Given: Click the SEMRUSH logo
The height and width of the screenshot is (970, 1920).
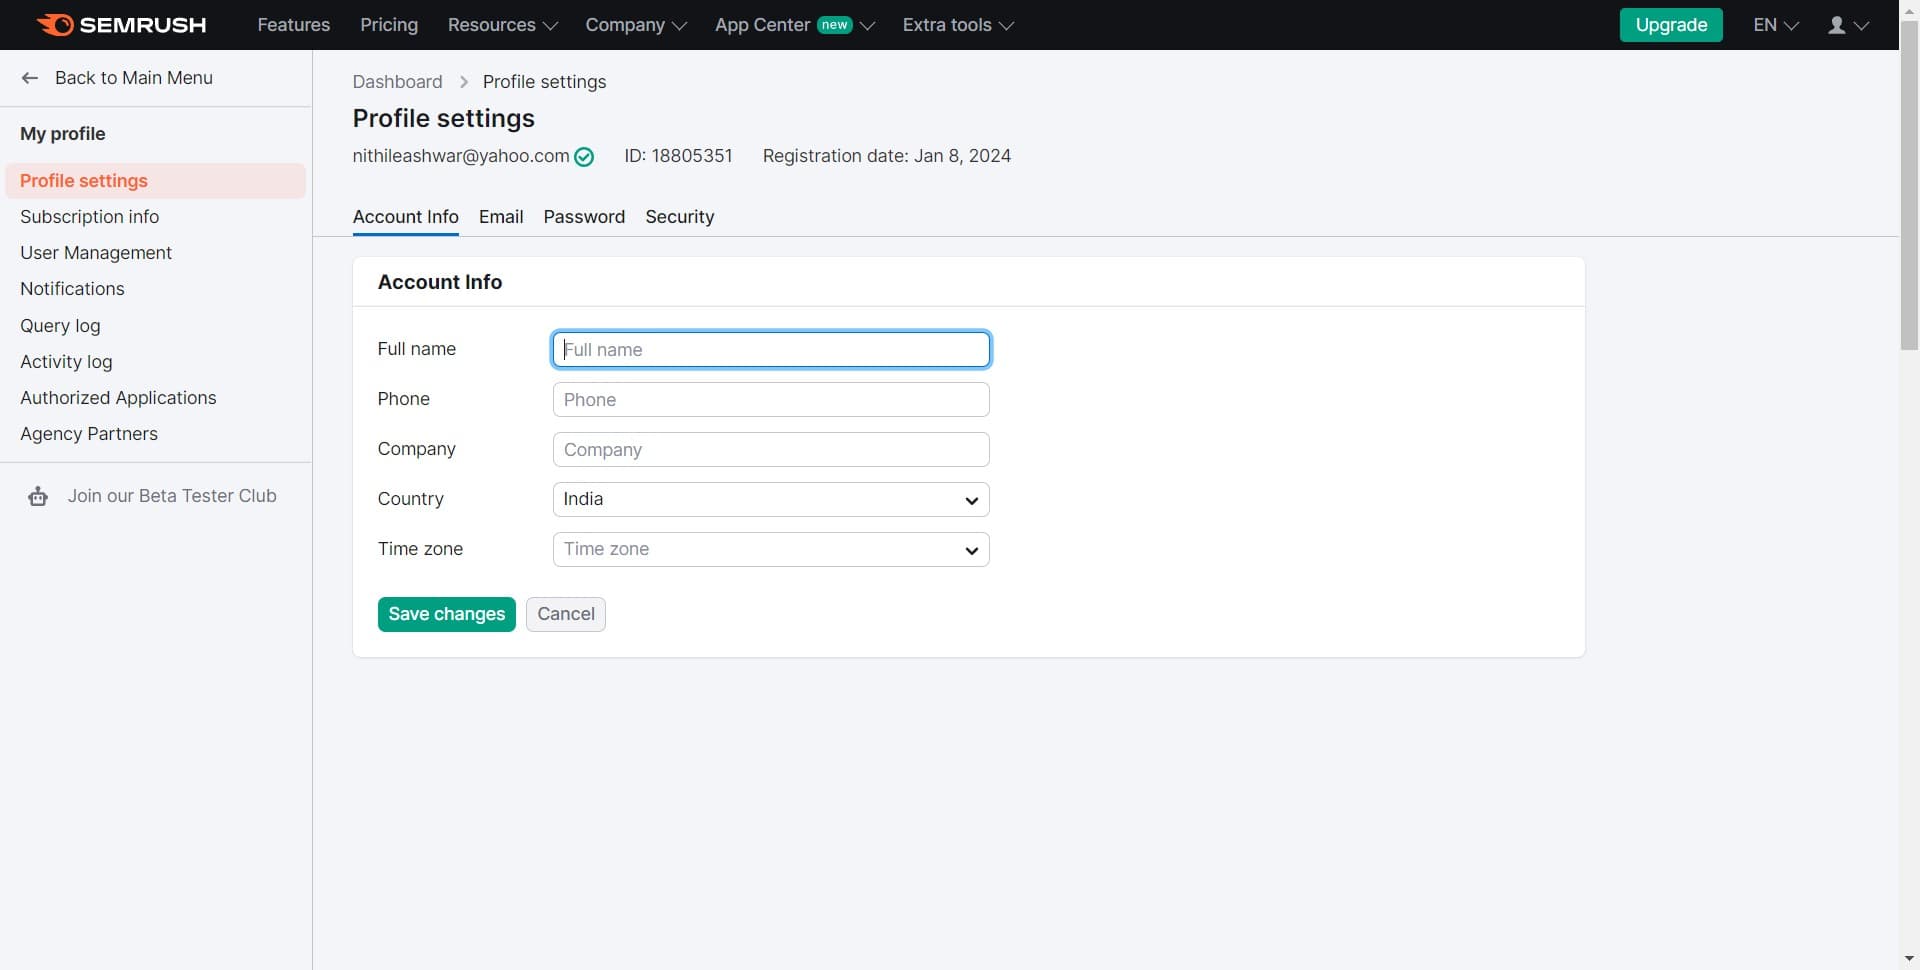Looking at the screenshot, I should pos(120,25).
